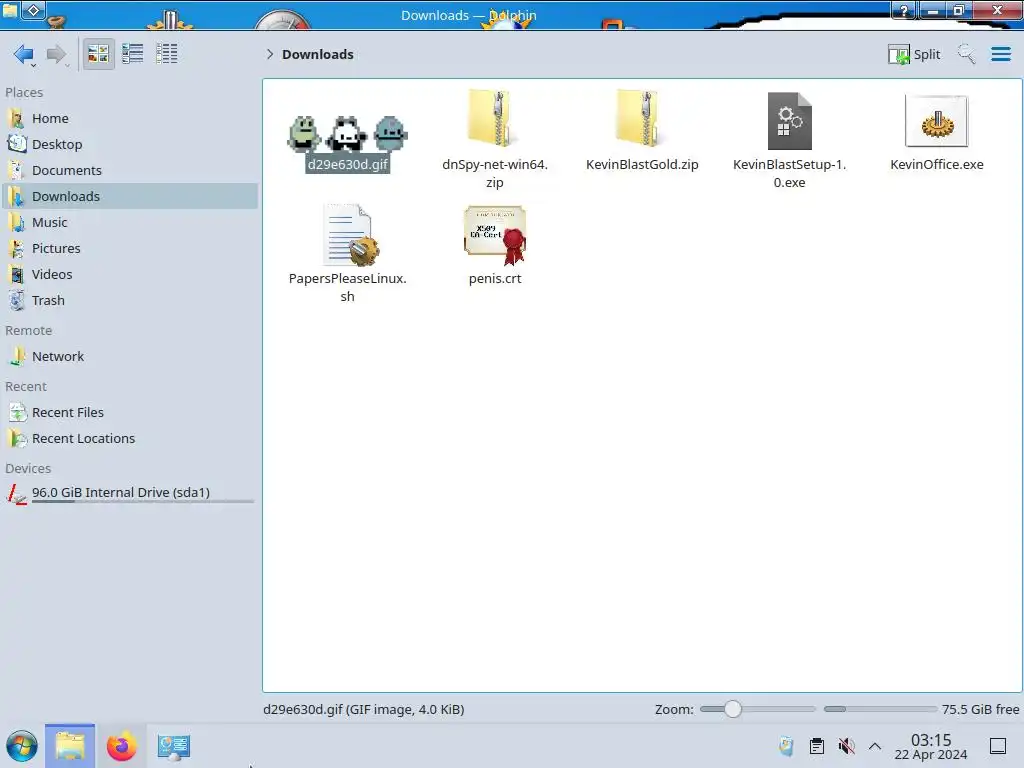Go forward with the grey forward arrow
1024x768 pixels.
(56, 54)
